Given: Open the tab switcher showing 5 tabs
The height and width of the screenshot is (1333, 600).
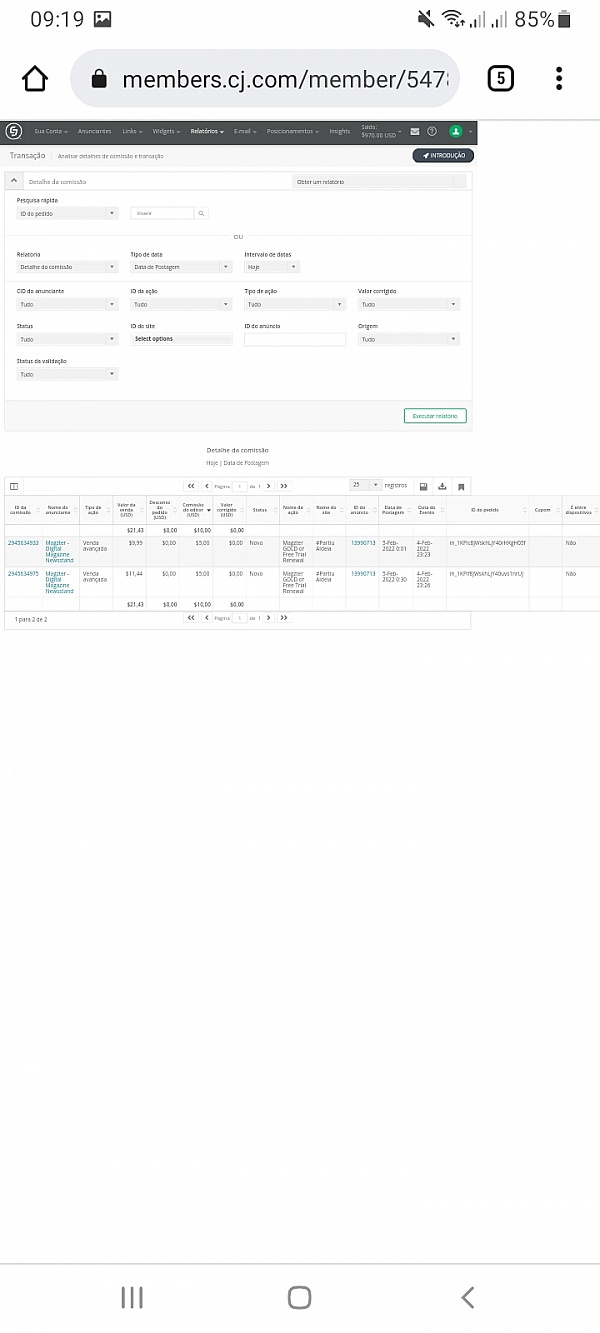Looking at the screenshot, I should coord(500,79).
